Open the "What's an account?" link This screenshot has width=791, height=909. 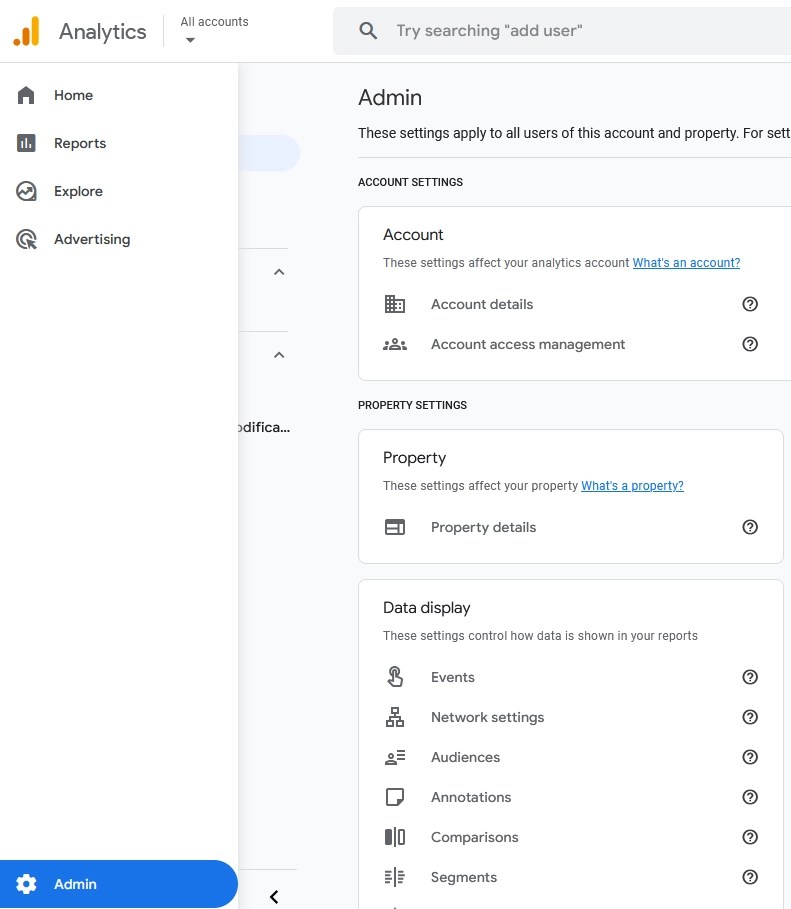tap(686, 263)
